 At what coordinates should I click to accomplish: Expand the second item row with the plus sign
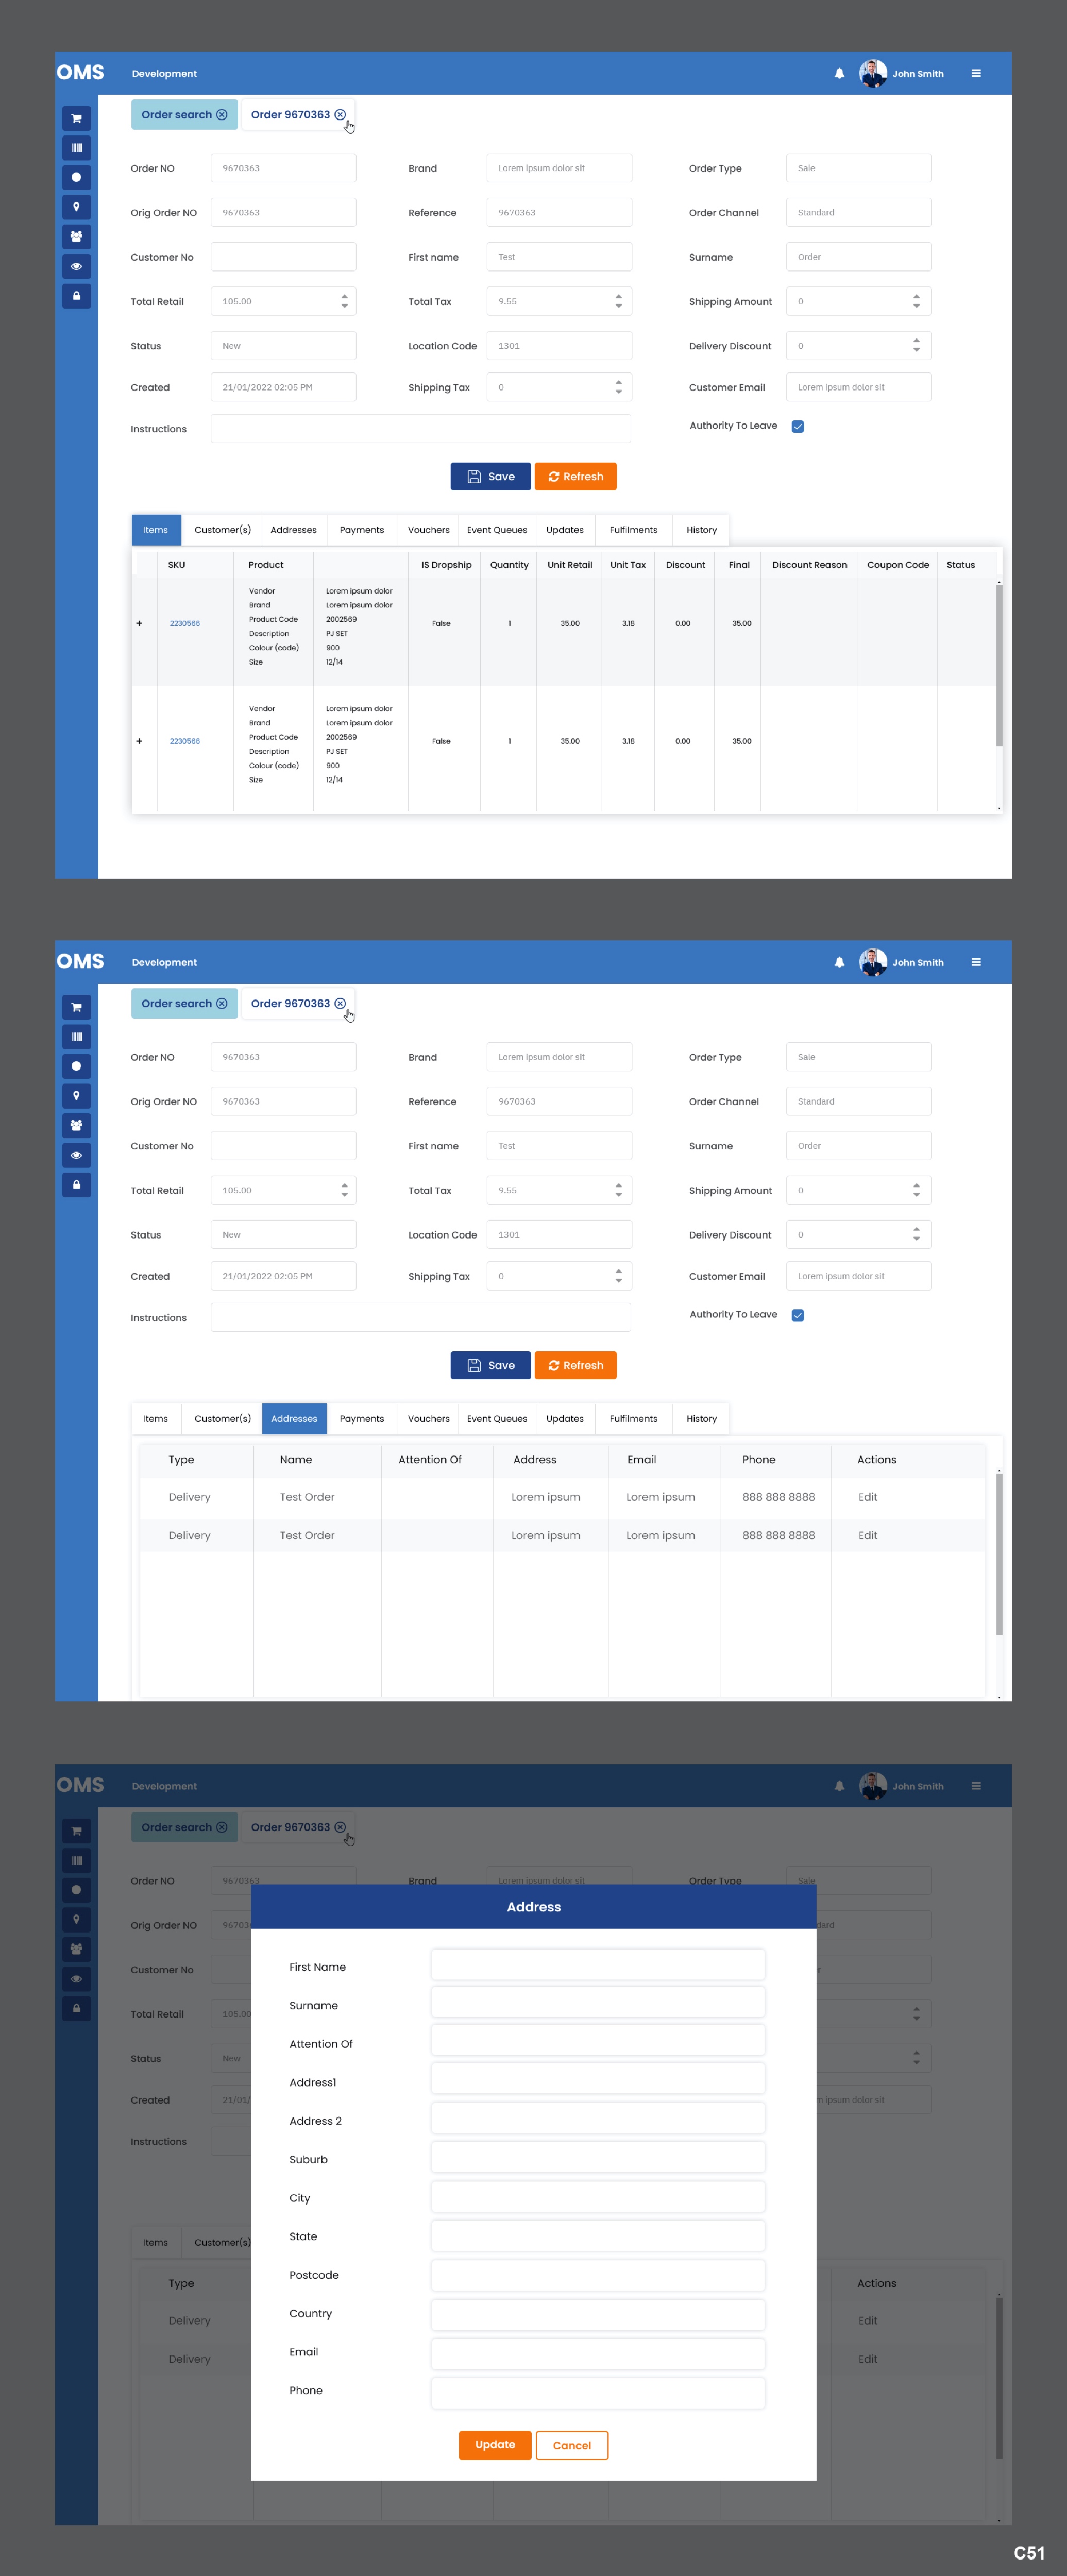click(x=139, y=742)
